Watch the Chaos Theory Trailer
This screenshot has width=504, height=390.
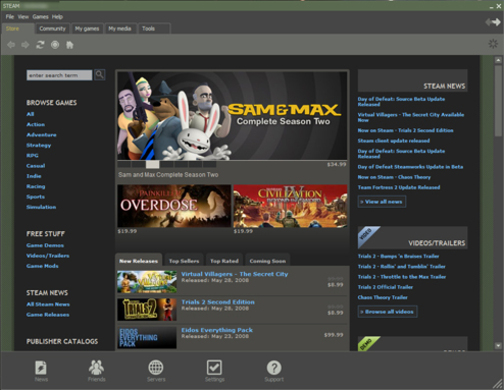pyautogui.click(x=382, y=297)
